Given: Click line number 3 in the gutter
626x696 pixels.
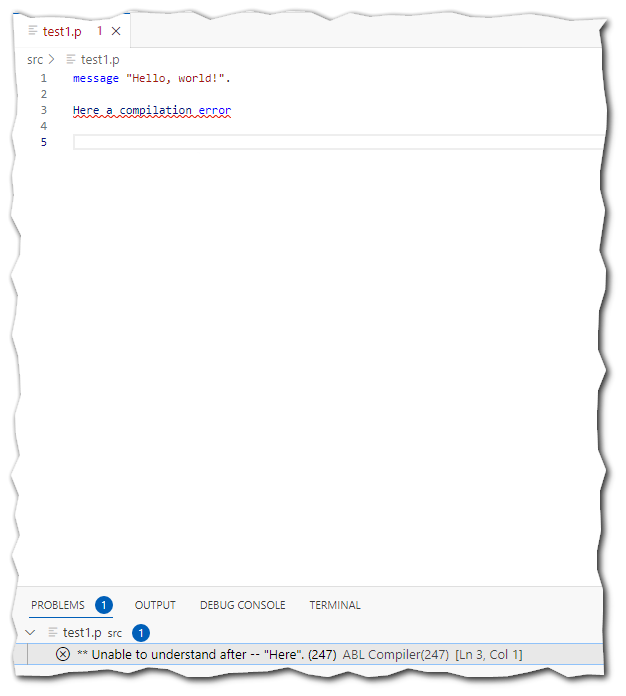Looking at the screenshot, I should 44,110.
